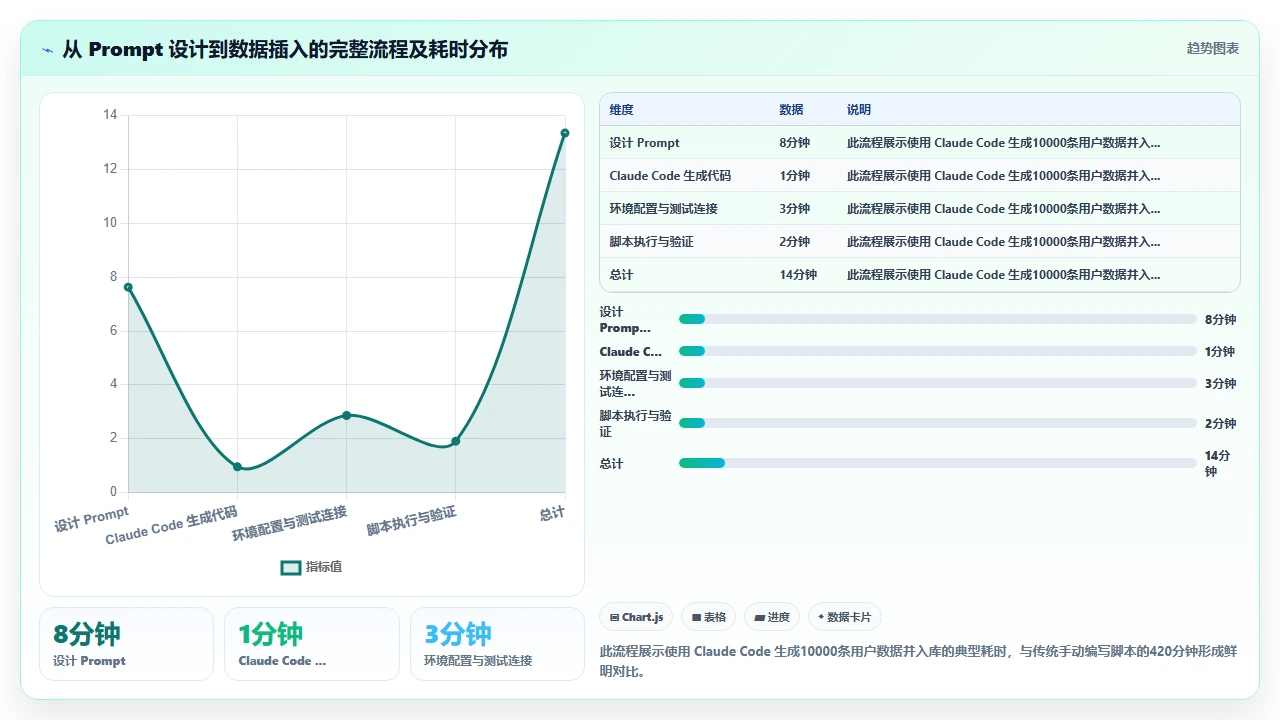Click the 14分钟 label beside 总计 progress bar
Viewport: 1280px width, 720px height.
tap(1217, 463)
